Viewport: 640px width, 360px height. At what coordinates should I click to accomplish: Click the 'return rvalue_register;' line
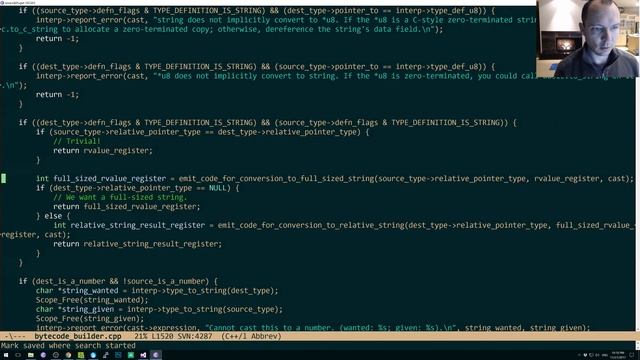pos(102,151)
